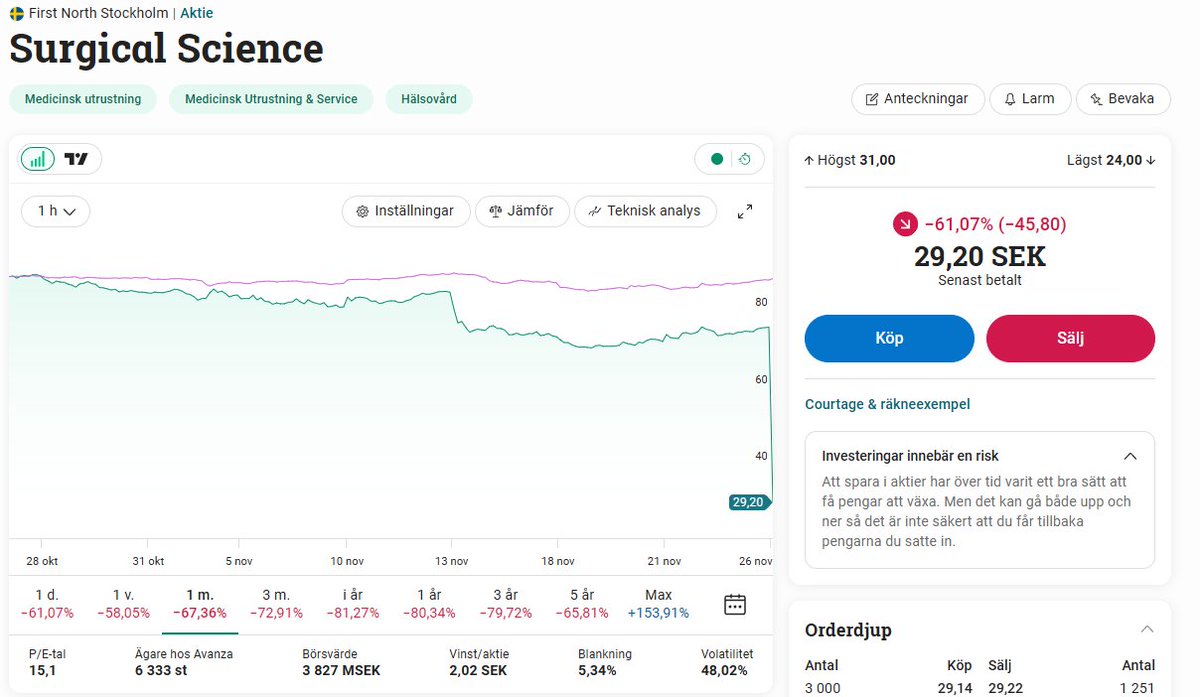The width and height of the screenshot is (1200, 697).
Task: Click the Antal 1 251 sell volume
Action: click(x=1138, y=688)
